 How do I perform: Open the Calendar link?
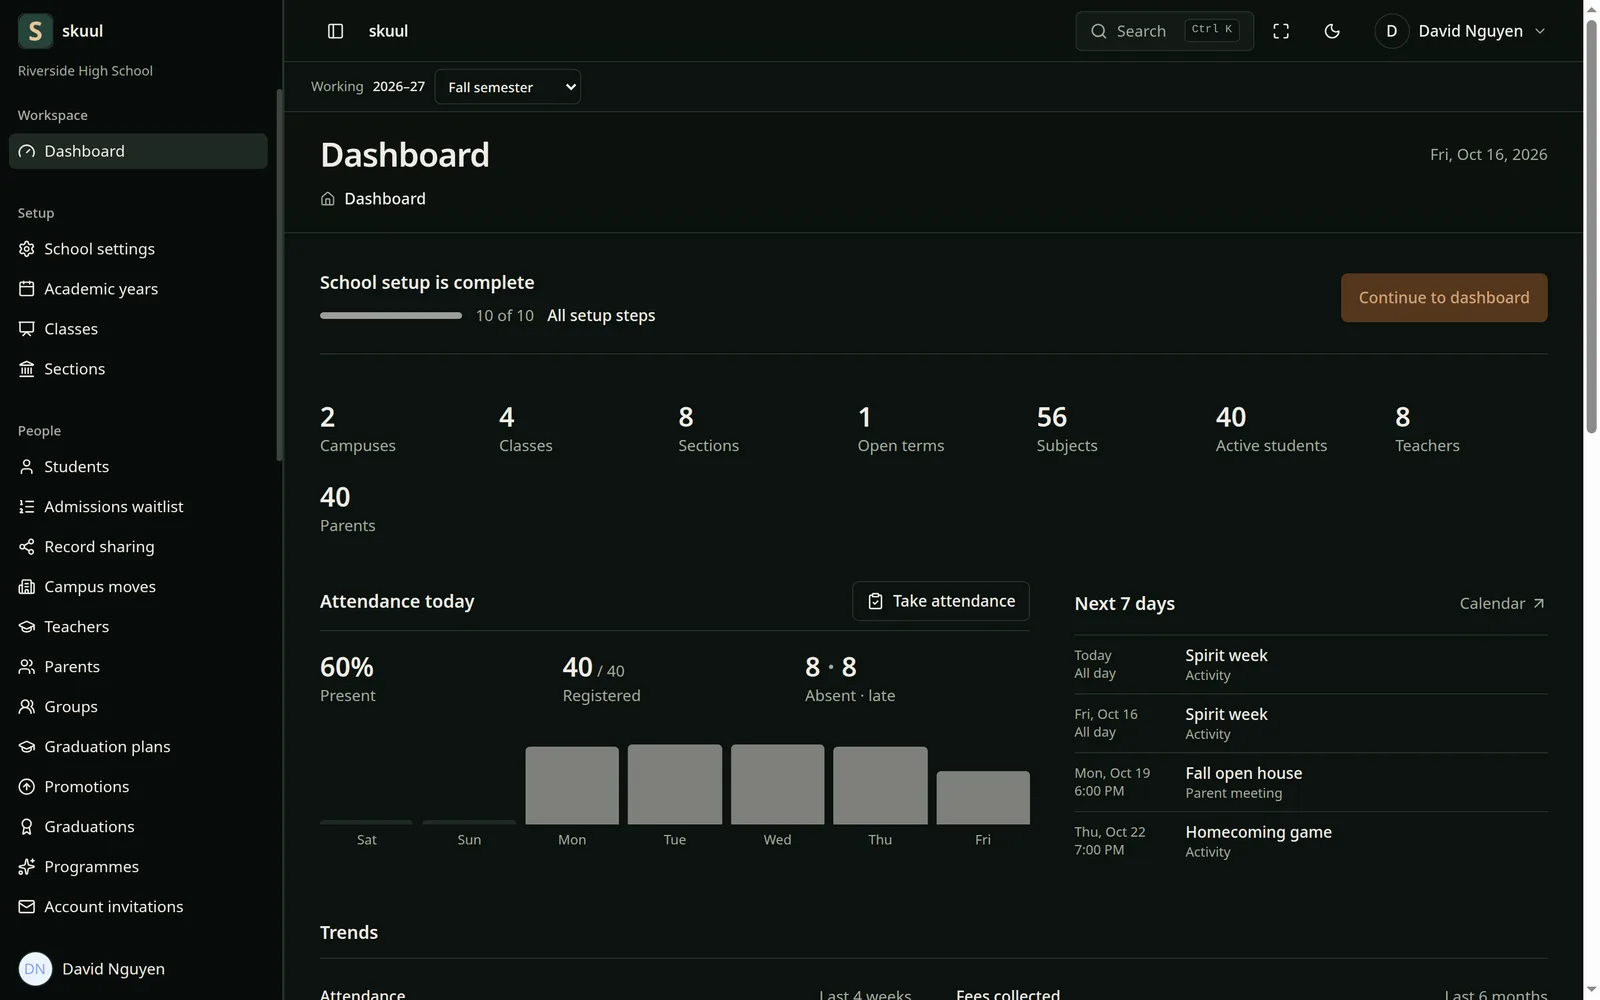pos(1502,604)
